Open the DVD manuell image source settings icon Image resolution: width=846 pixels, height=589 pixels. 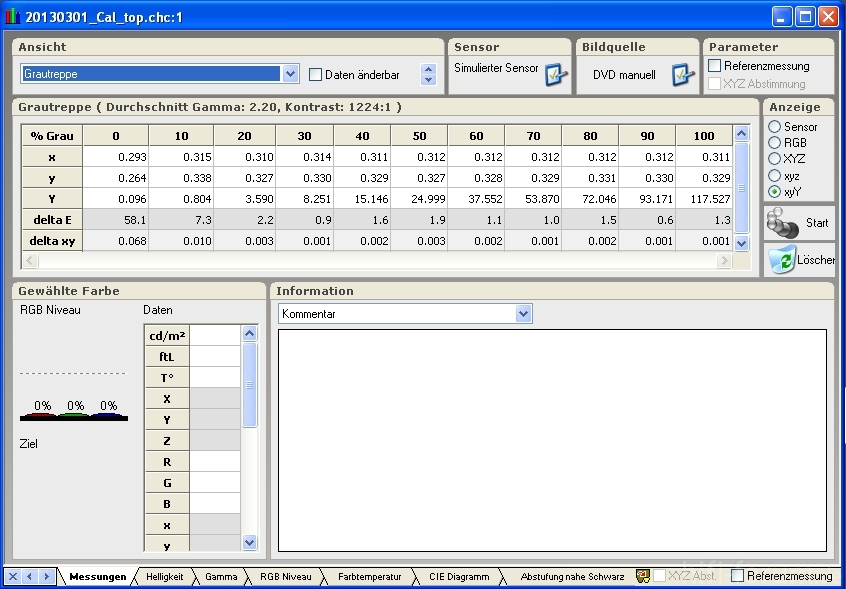pyautogui.click(x=683, y=75)
